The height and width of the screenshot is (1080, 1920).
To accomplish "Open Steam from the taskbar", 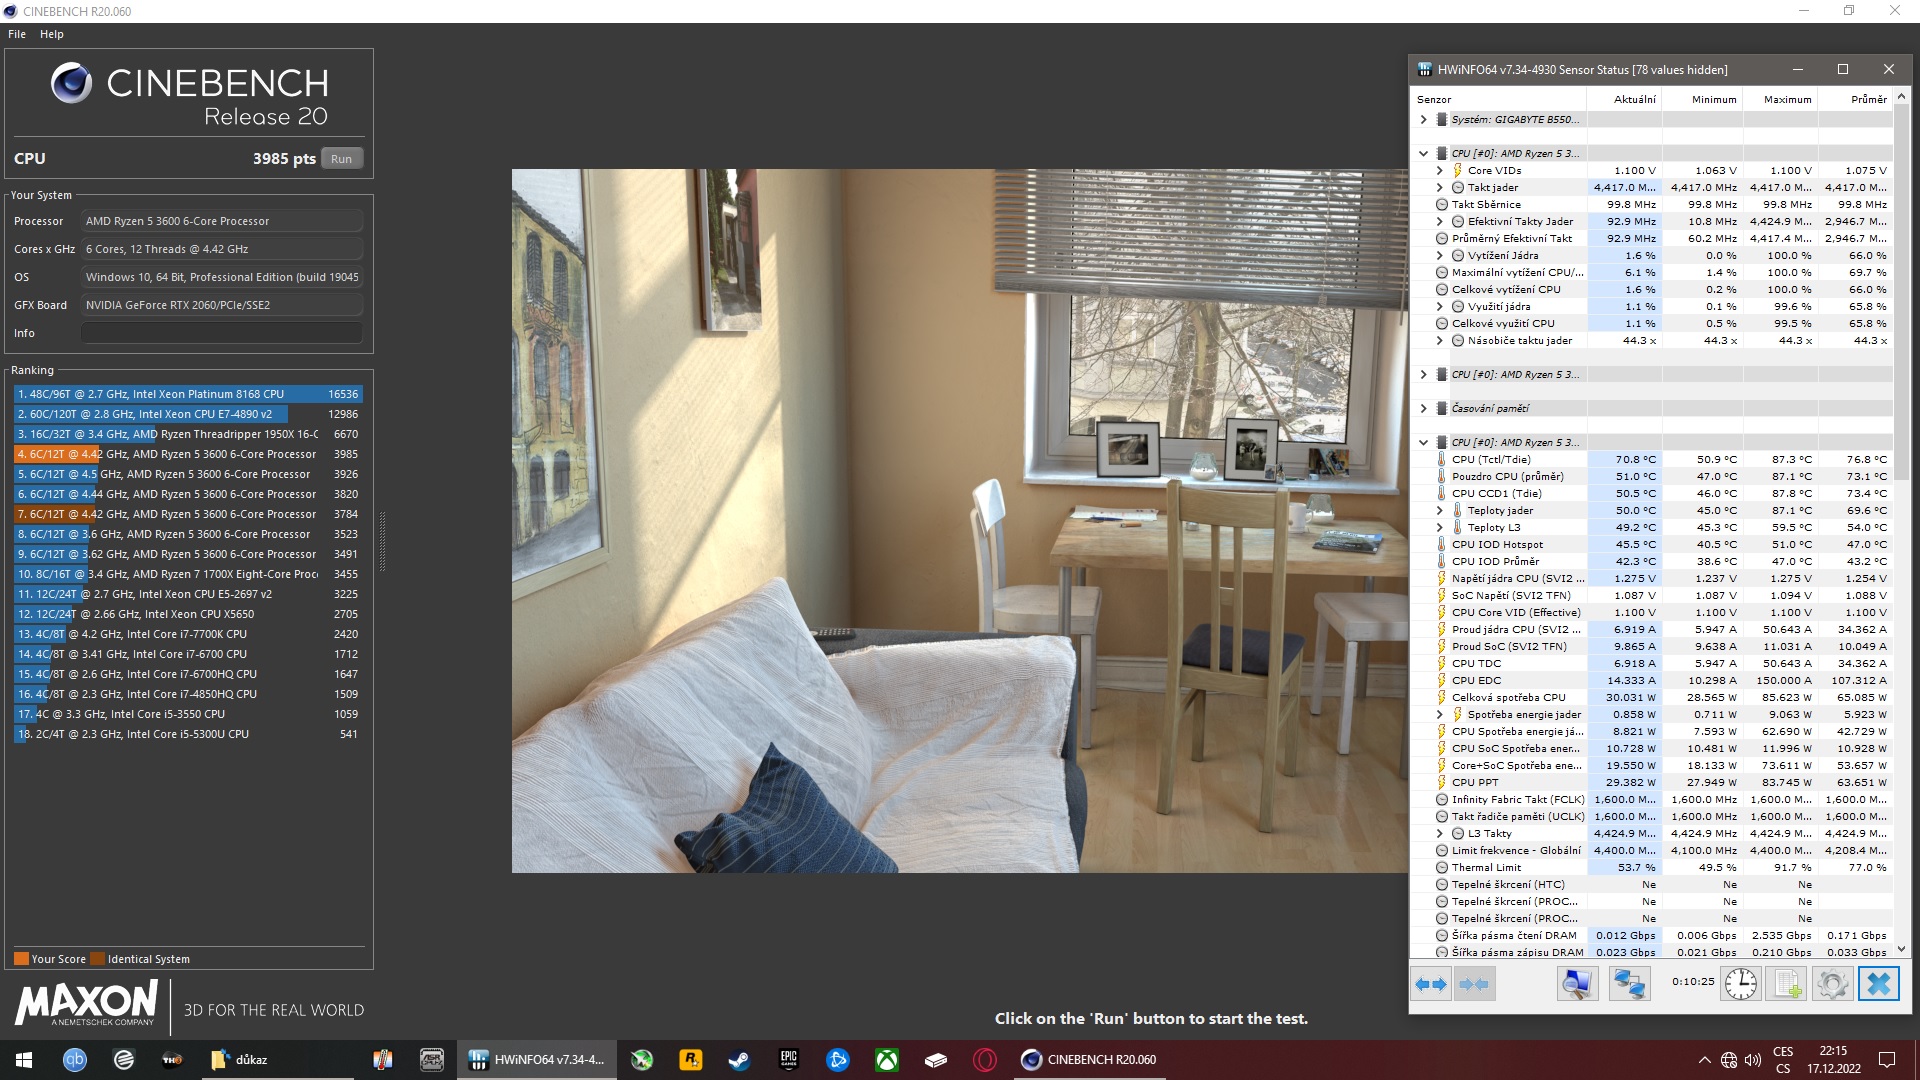I will [739, 1060].
